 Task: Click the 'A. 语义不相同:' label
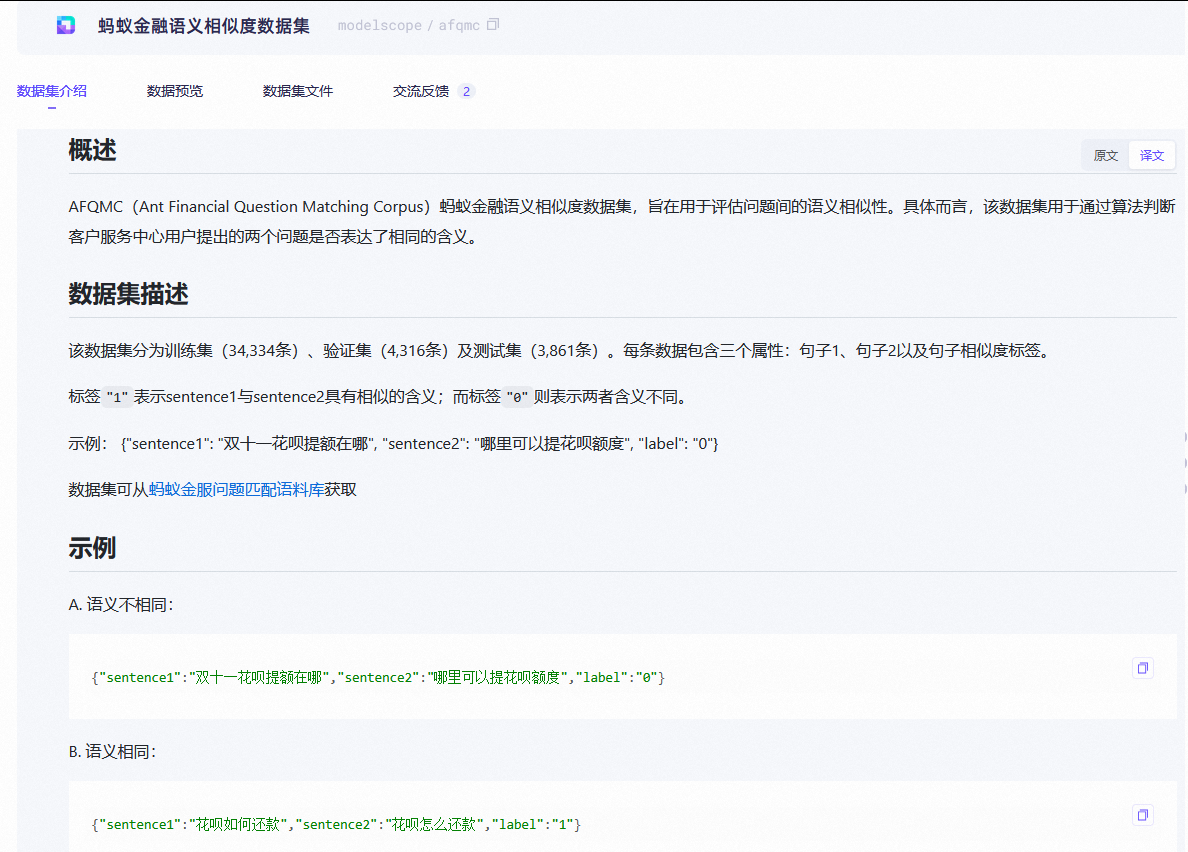[121, 604]
